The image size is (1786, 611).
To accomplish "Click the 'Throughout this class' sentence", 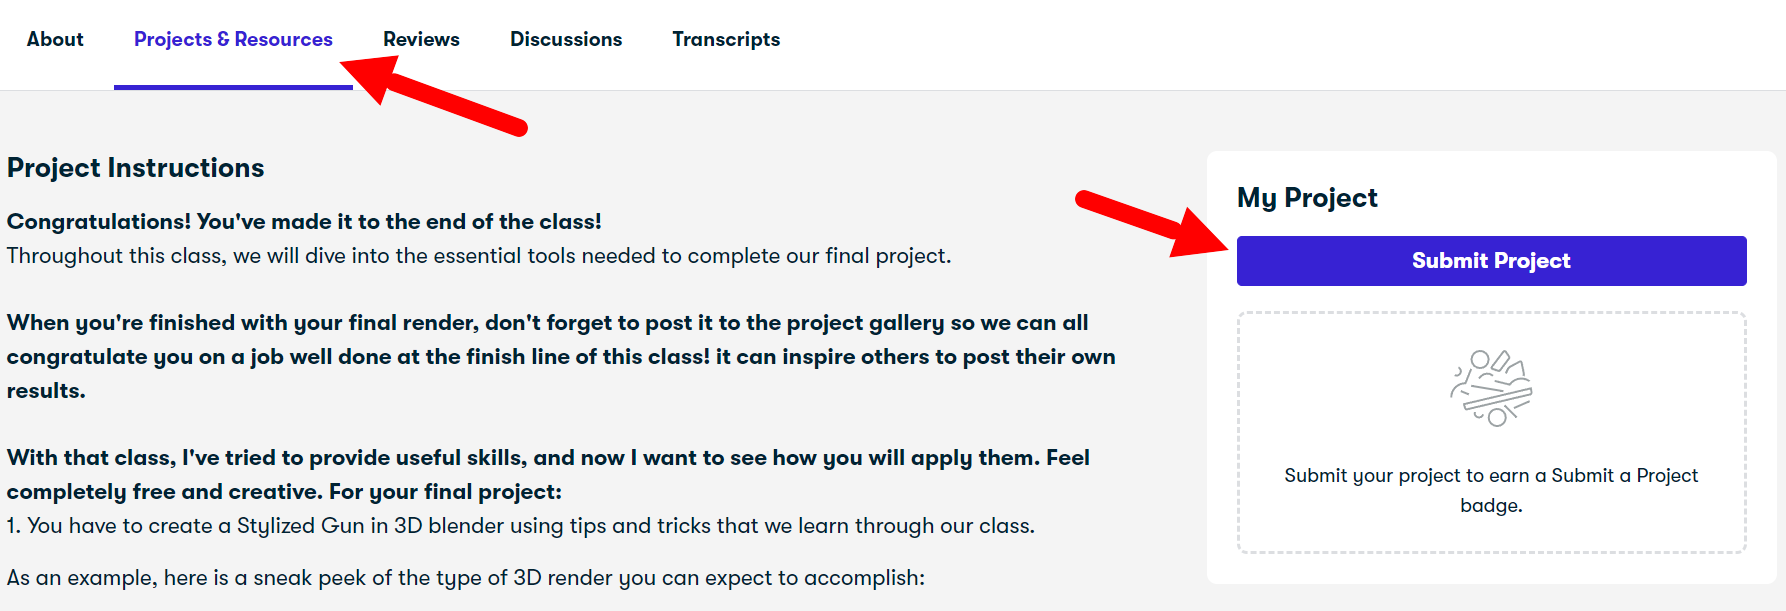I will [x=479, y=256].
